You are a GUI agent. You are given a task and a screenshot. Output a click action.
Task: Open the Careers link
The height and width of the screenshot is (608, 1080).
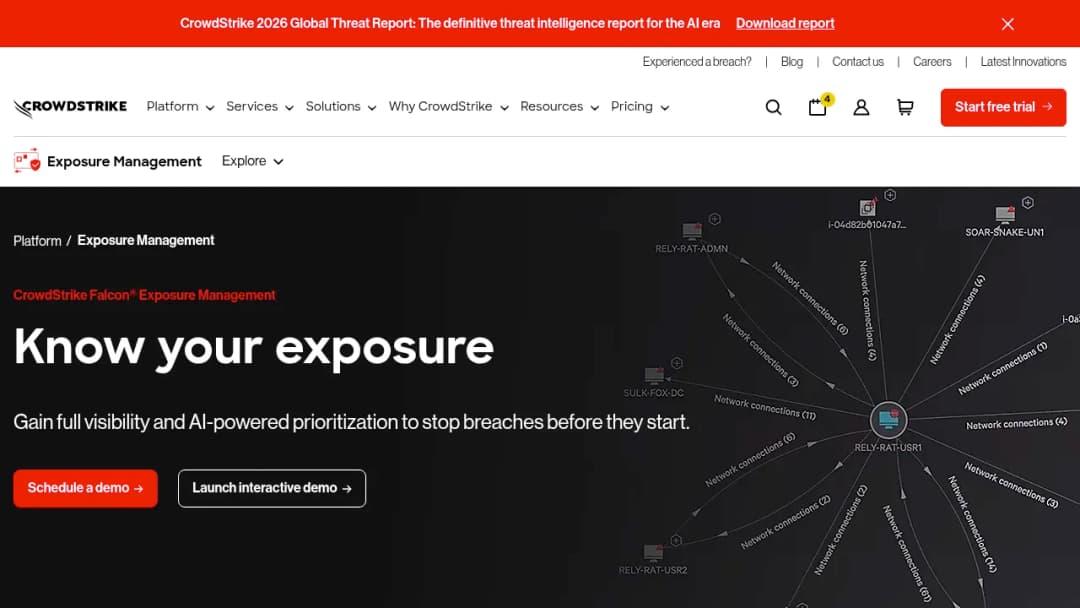click(932, 62)
